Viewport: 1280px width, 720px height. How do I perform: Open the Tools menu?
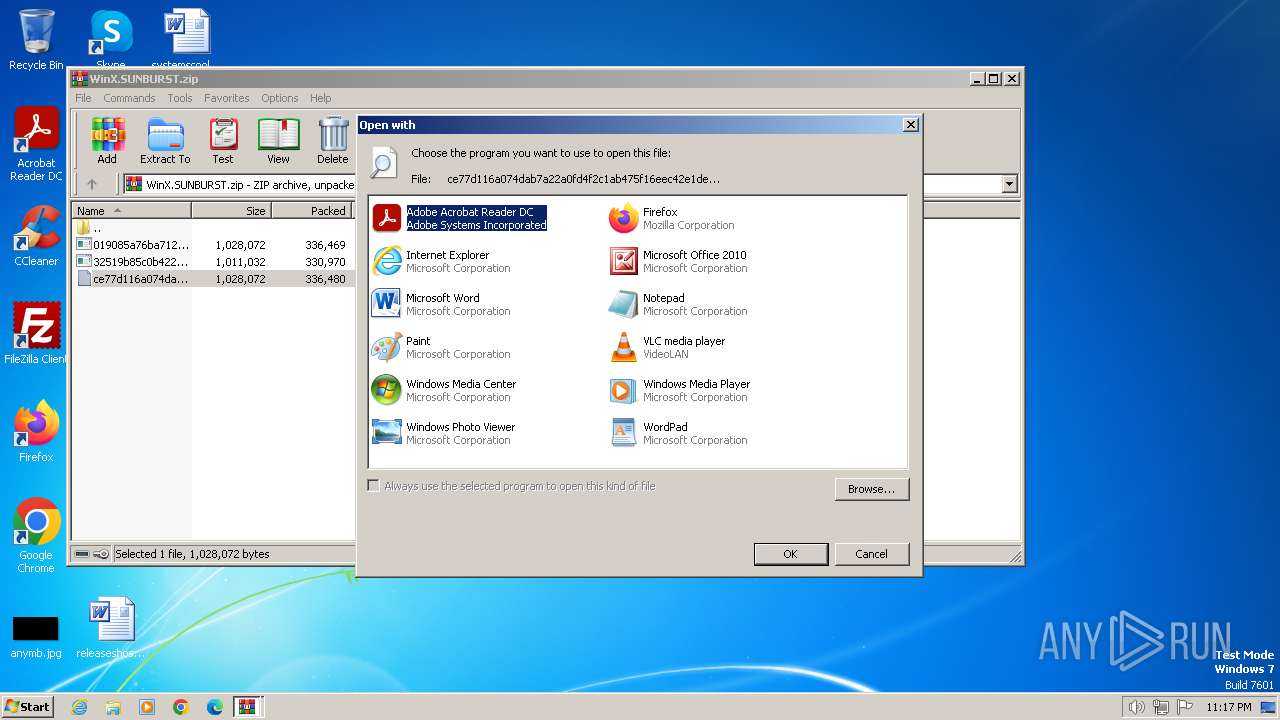(x=180, y=98)
